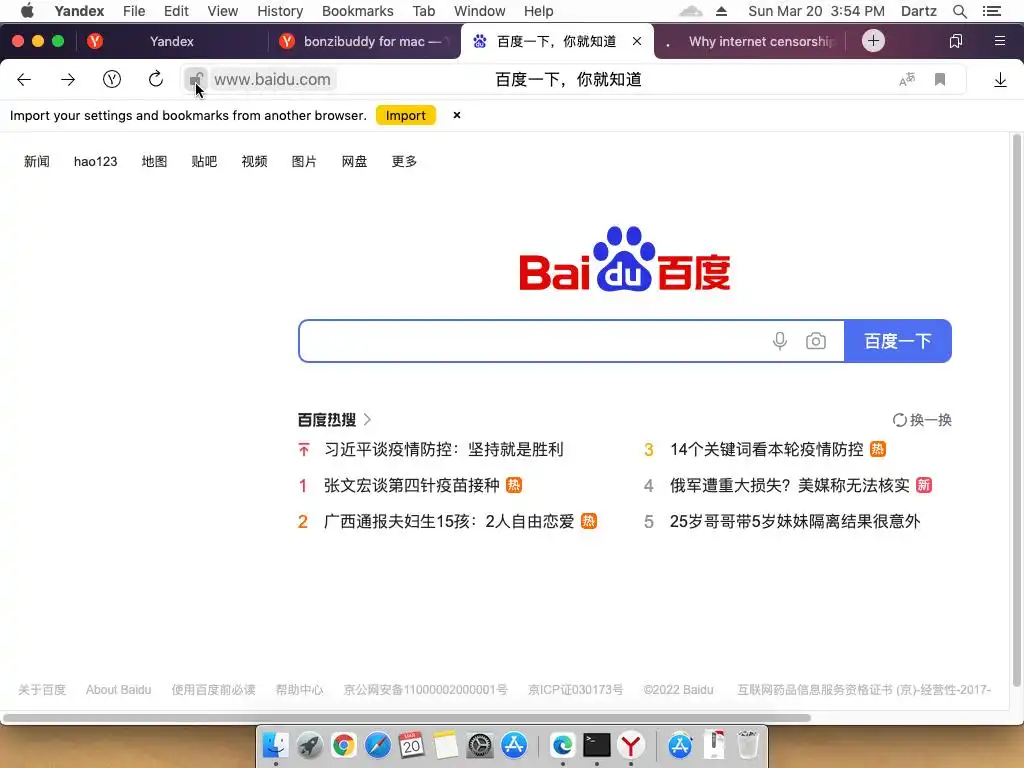Click the horizontal scrollbar at the bottom

[x=406, y=718]
